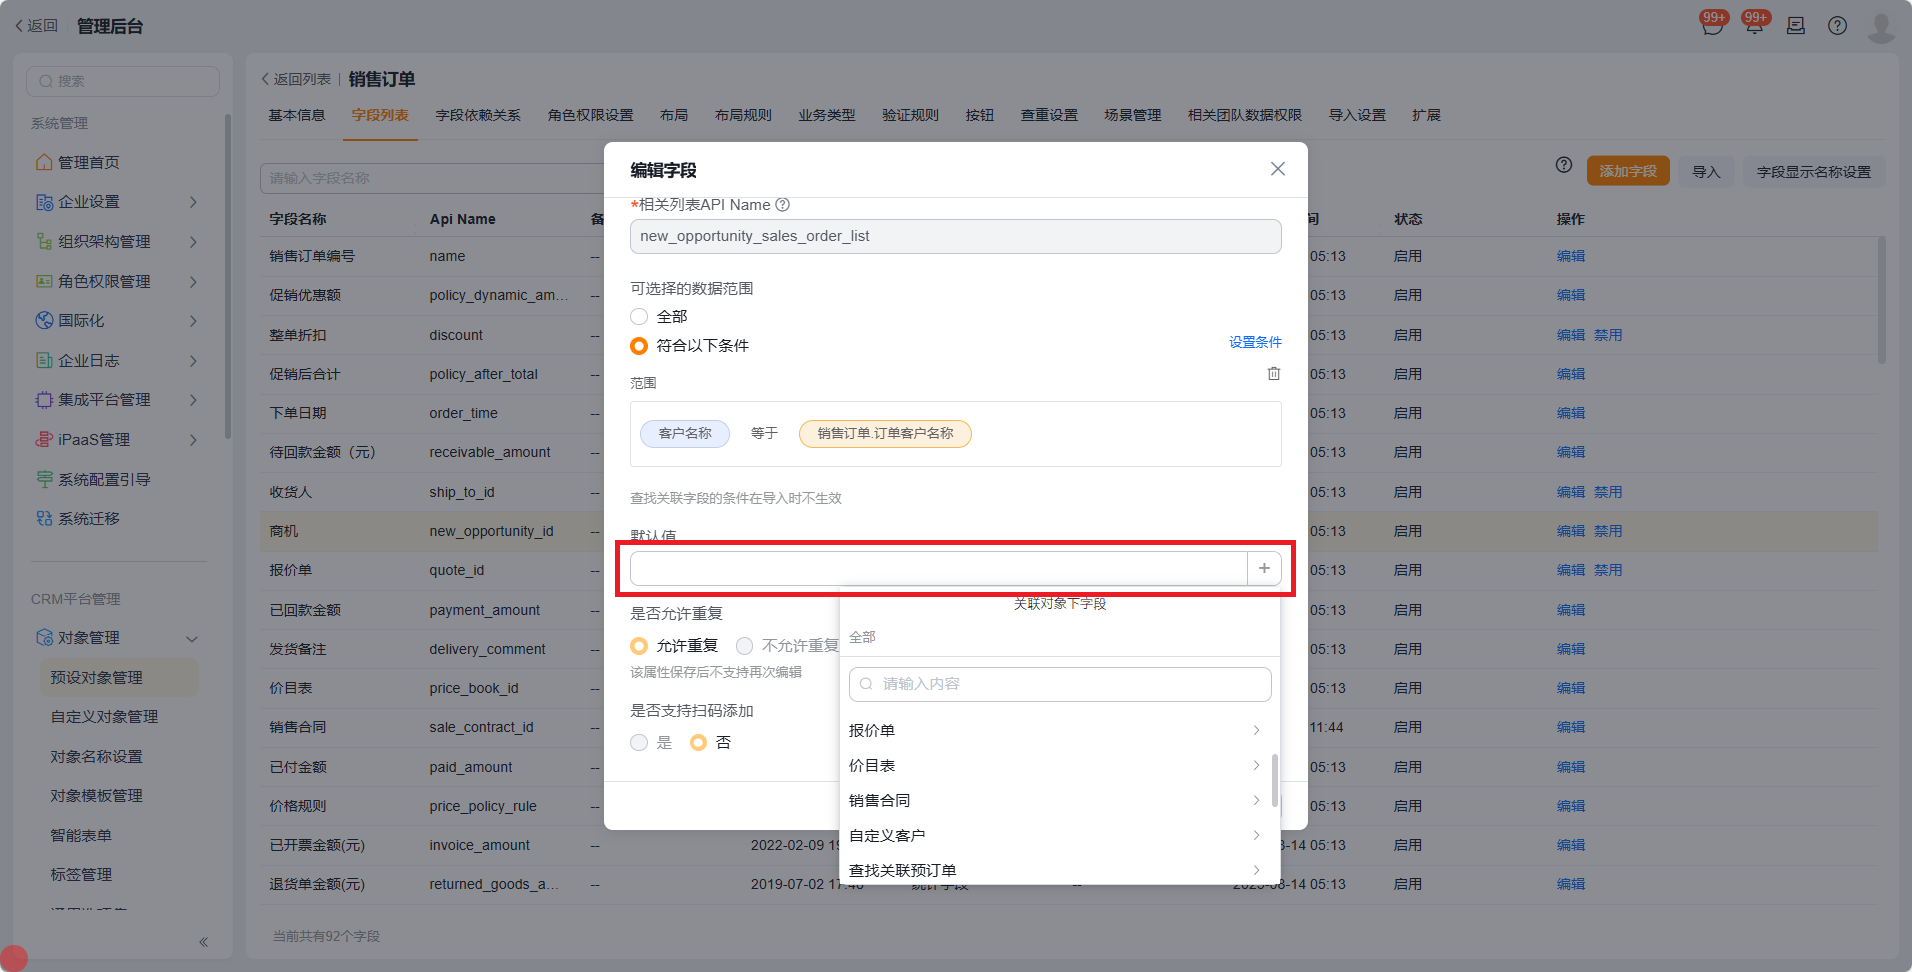
Task: Expand the 企业设置 menu chevron
Action: click(x=193, y=202)
